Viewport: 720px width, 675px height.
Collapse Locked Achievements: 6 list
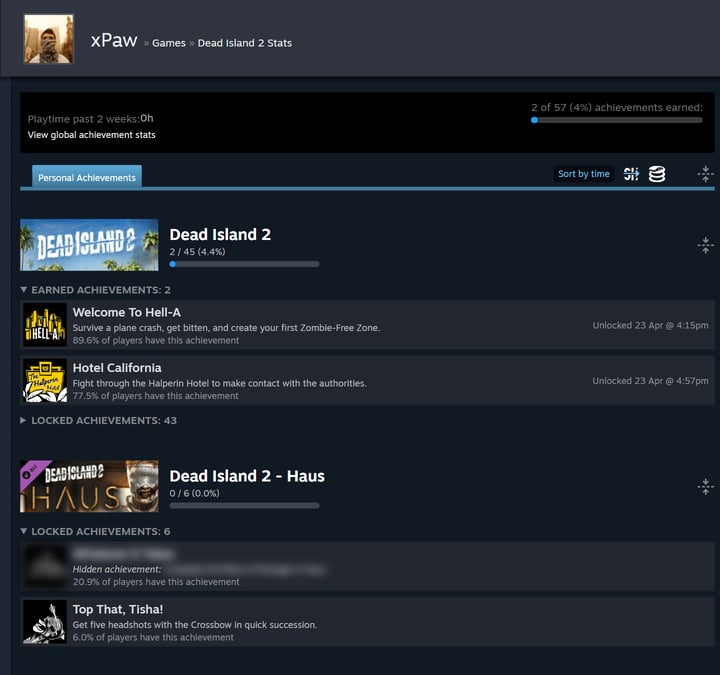pos(96,532)
